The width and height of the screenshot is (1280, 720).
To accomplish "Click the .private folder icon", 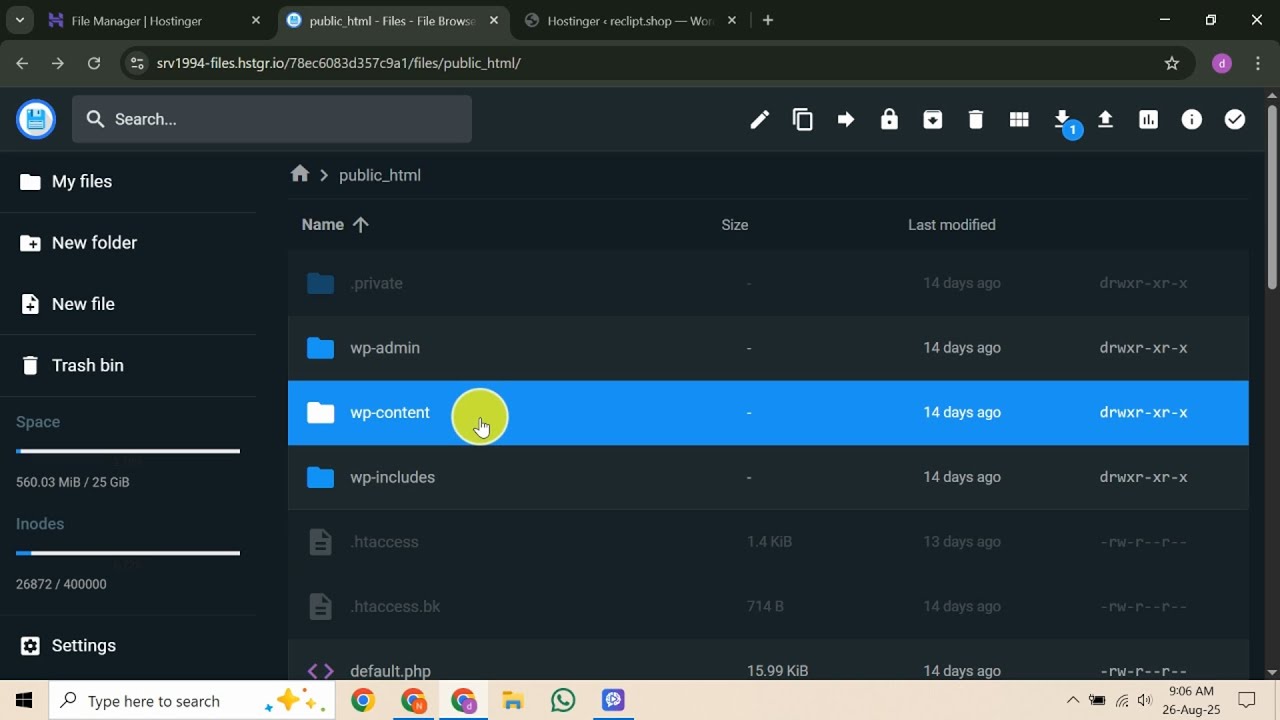I will click(320, 283).
